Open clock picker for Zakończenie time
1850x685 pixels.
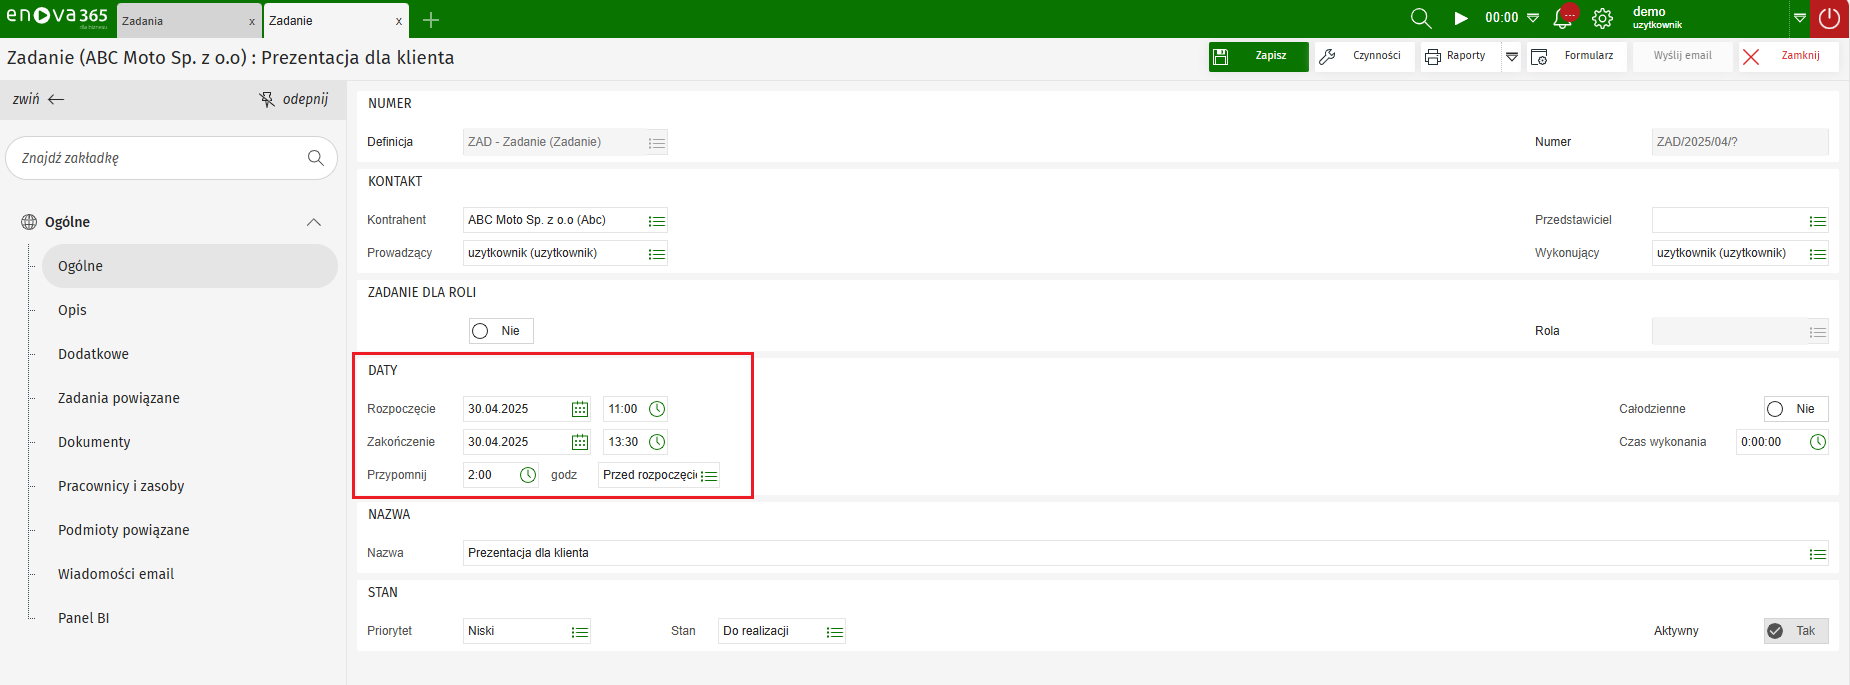pos(657,442)
